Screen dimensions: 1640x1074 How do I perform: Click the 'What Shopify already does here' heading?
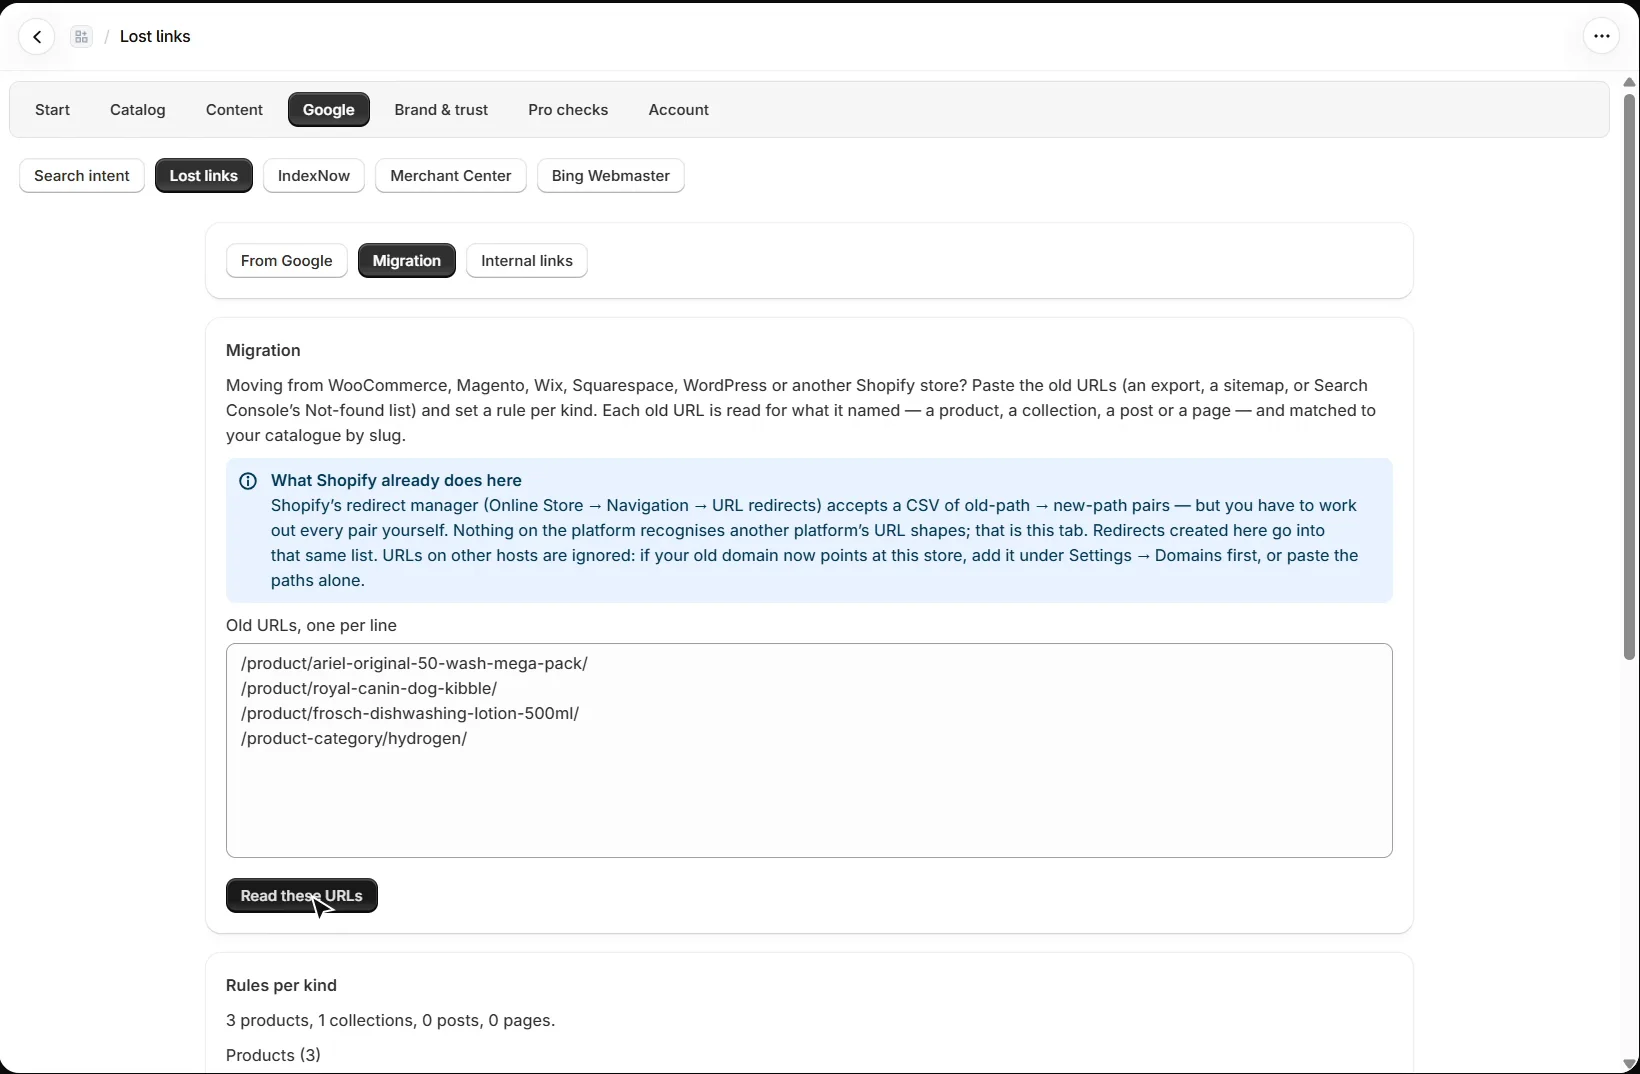[396, 481]
